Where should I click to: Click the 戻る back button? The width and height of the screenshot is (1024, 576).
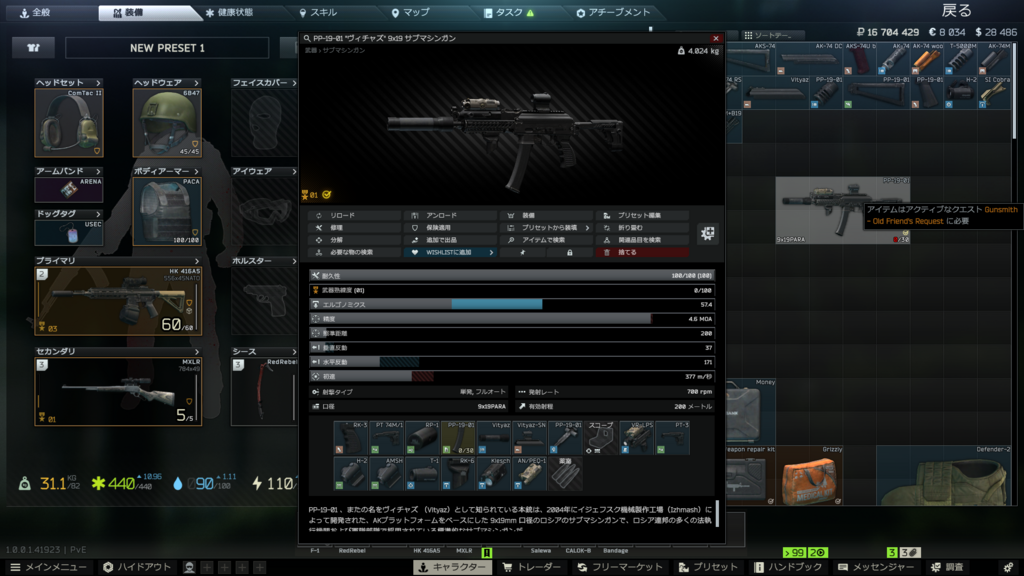(x=955, y=10)
